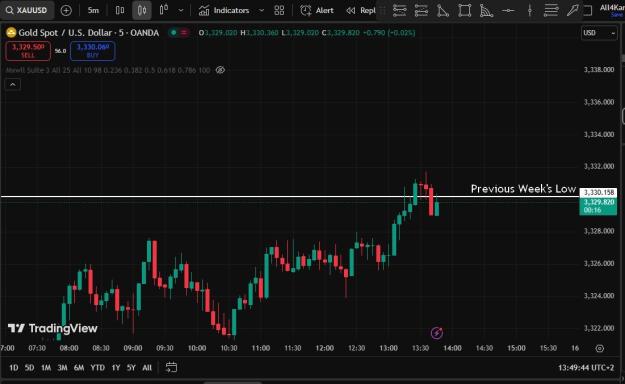This screenshot has width=625, height=384.
Task: Select the arrow marker drawing tool
Action: 572,10
